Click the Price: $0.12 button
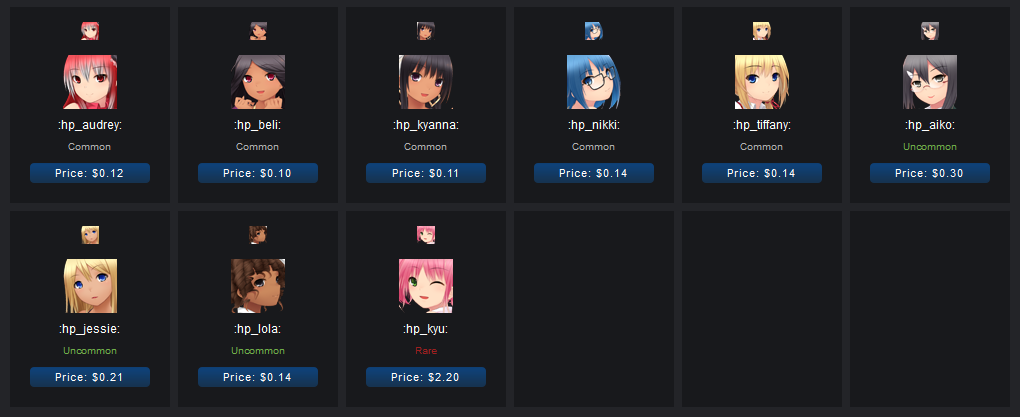The image size is (1020, 417). [x=90, y=173]
